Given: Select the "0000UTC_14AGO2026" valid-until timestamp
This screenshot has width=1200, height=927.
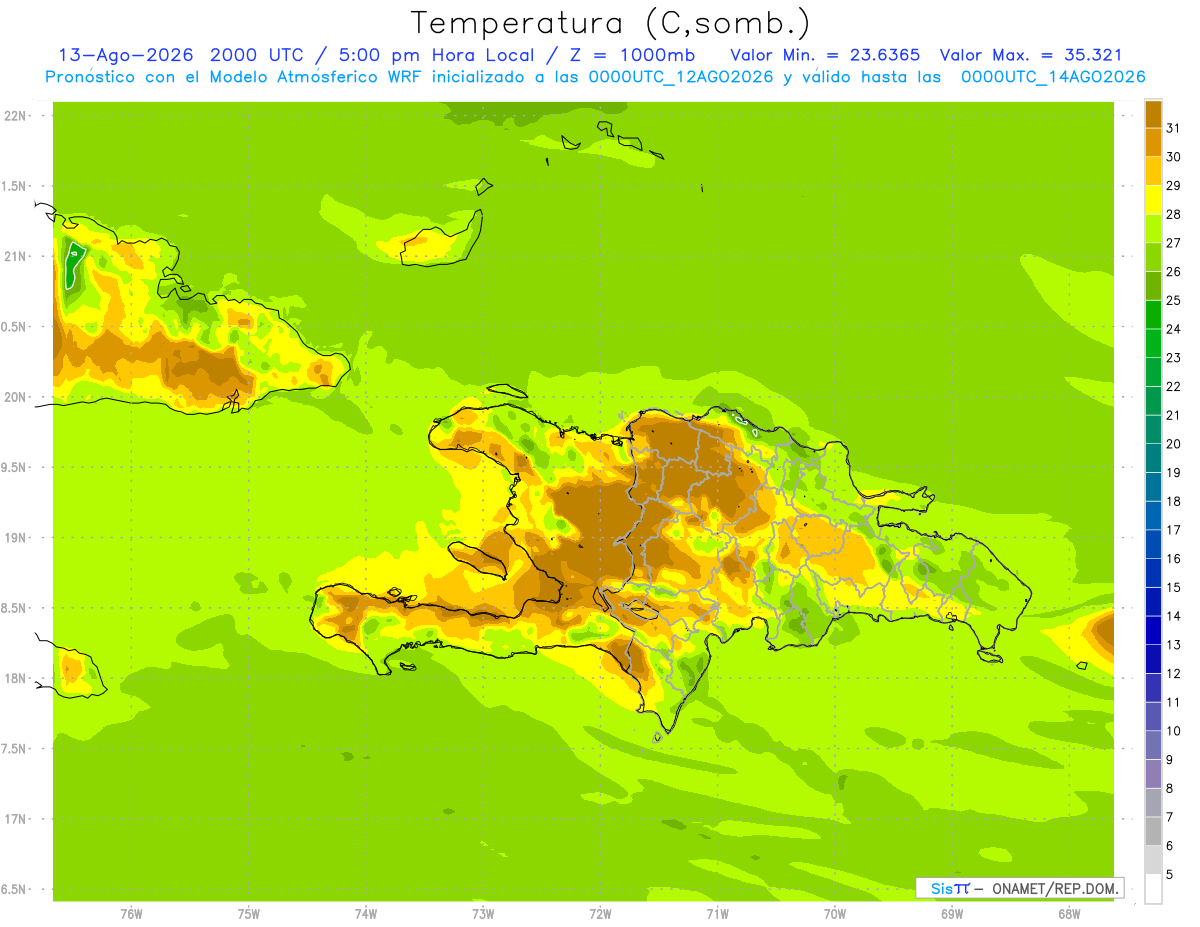Looking at the screenshot, I should tap(1052, 77).
